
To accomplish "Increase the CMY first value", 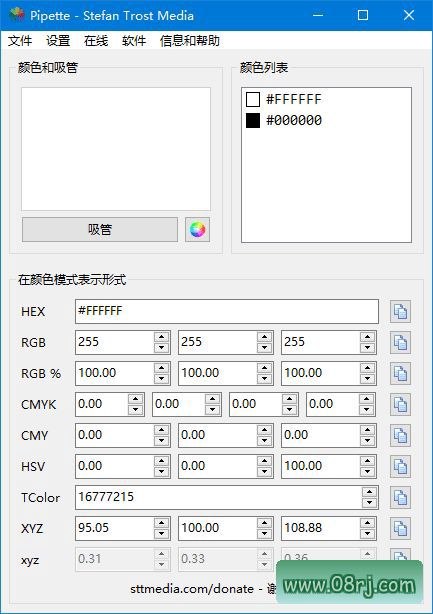I will point(162,430).
